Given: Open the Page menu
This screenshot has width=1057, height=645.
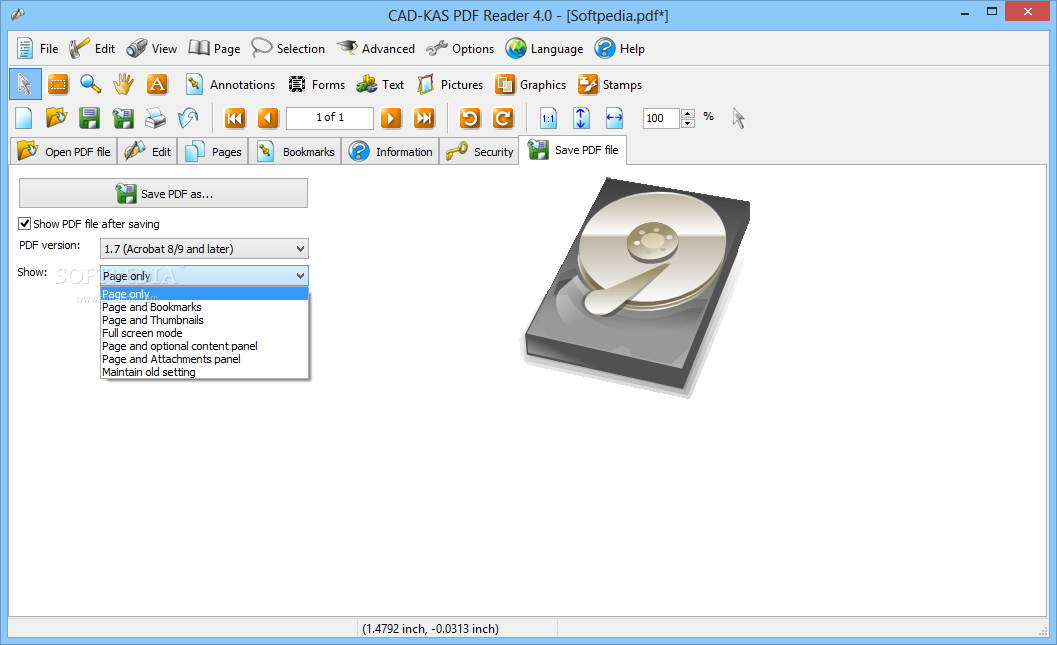Looking at the screenshot, I should click(x=214, y=49).
